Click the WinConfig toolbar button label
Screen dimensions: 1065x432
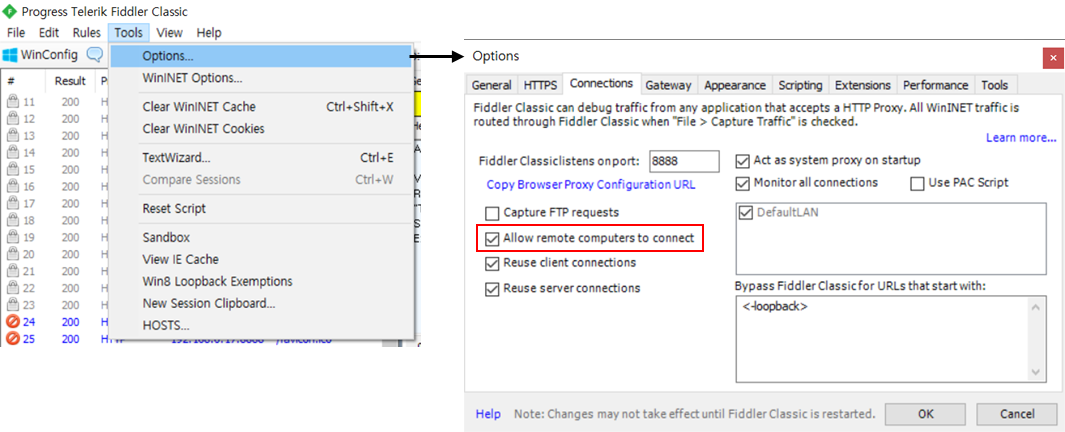pos(50,54)
